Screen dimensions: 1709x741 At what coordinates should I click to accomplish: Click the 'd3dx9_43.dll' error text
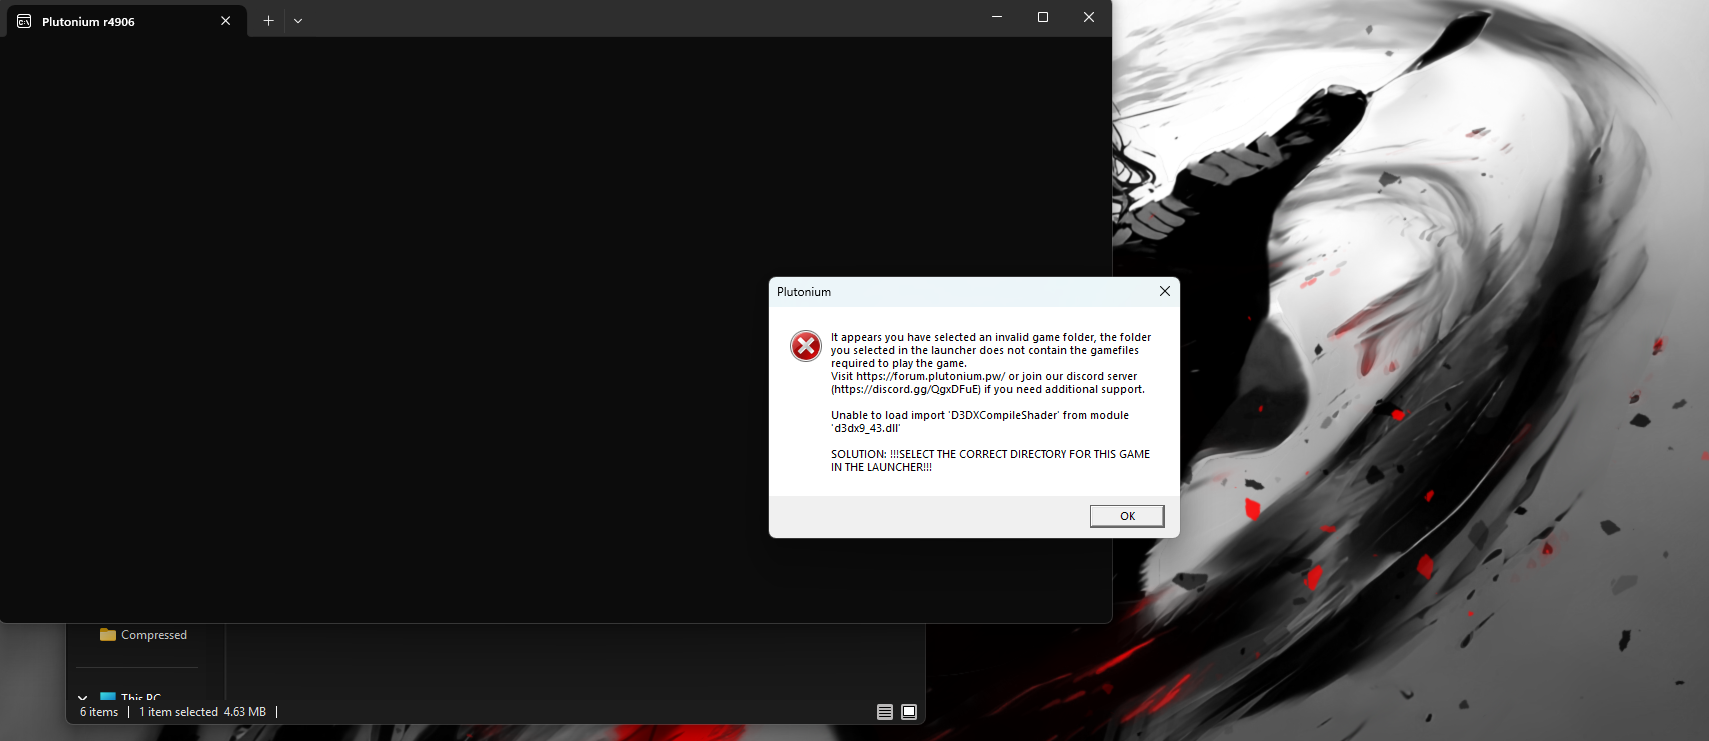tap(866, 429)
